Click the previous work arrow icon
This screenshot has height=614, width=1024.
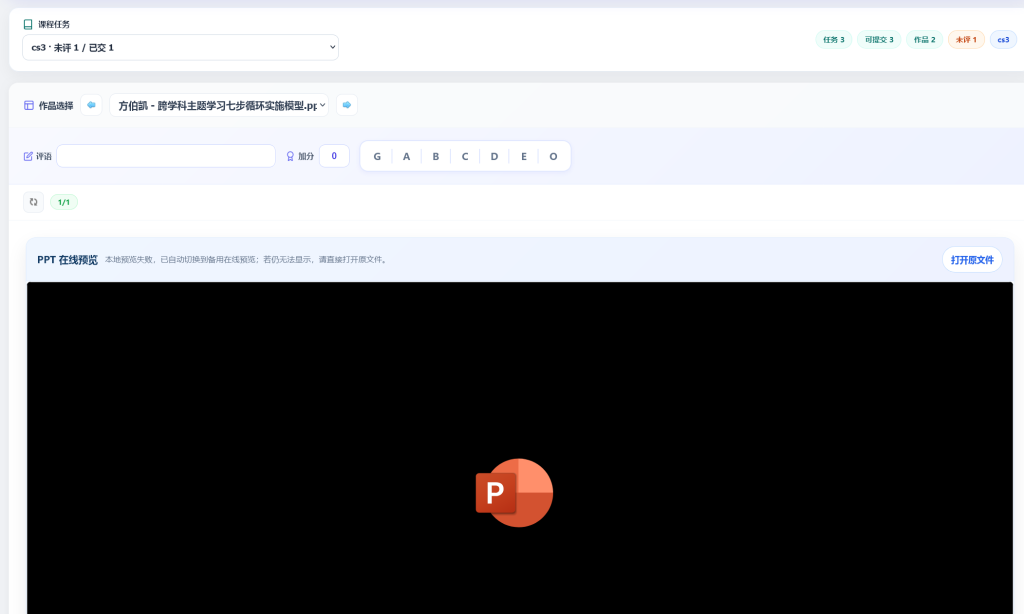coord(91,105)
